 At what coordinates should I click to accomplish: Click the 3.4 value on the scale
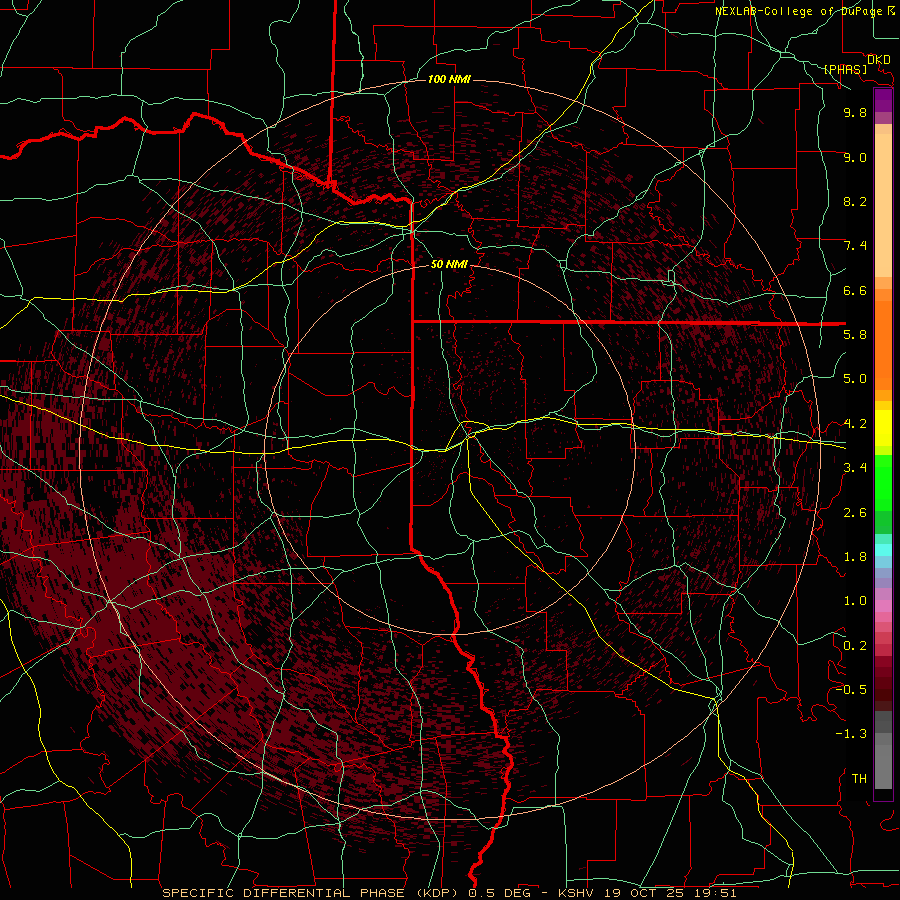point(855,468)
